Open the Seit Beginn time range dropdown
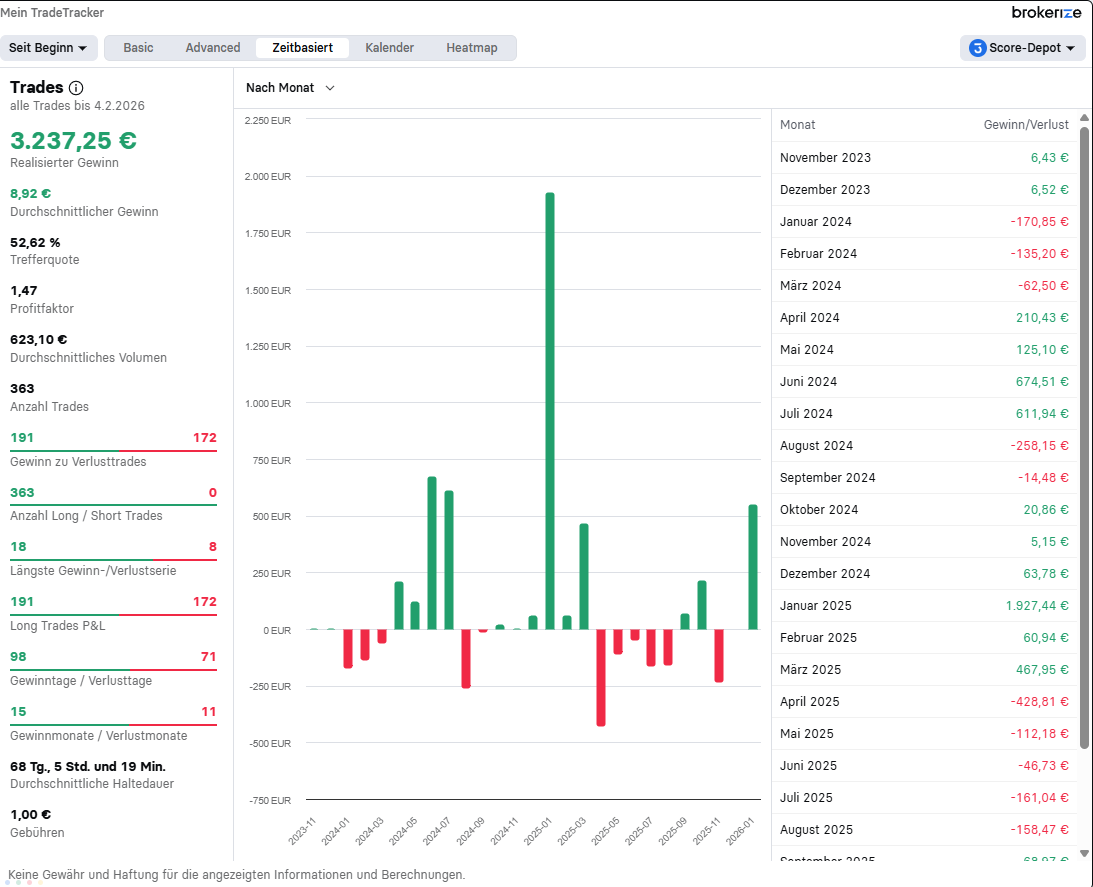Image resolution: width=1093 pixels, height=887 pixels. coord(47,48)
